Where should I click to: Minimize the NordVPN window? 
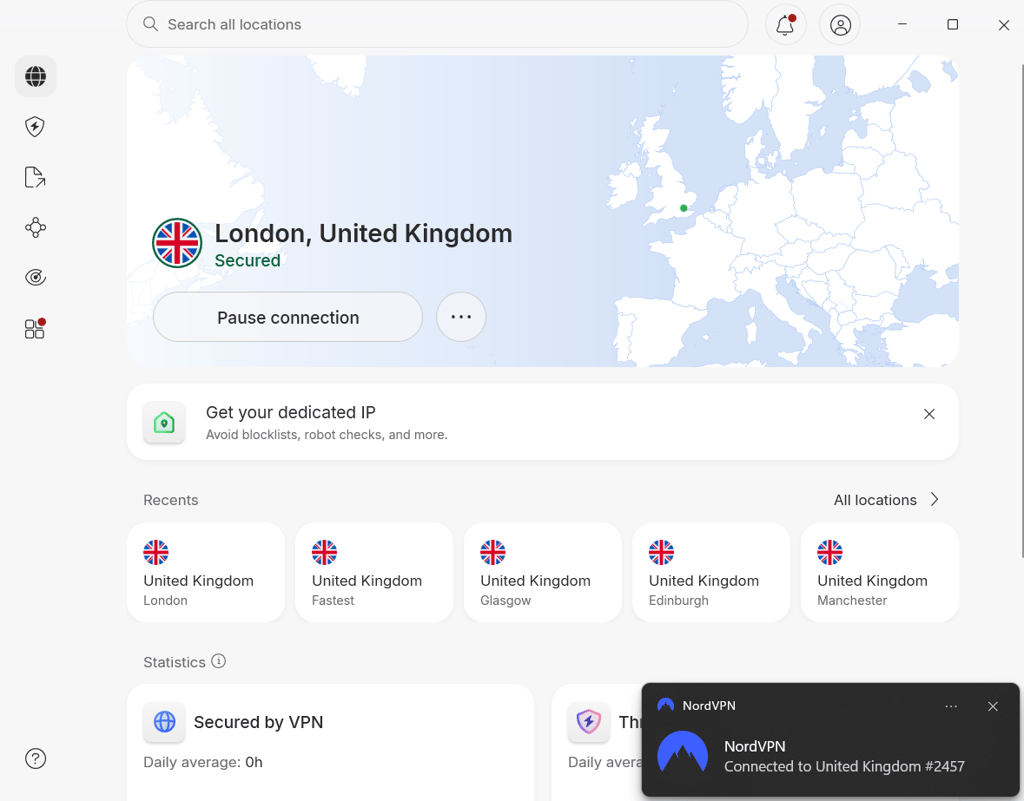[x=903, y=24]
